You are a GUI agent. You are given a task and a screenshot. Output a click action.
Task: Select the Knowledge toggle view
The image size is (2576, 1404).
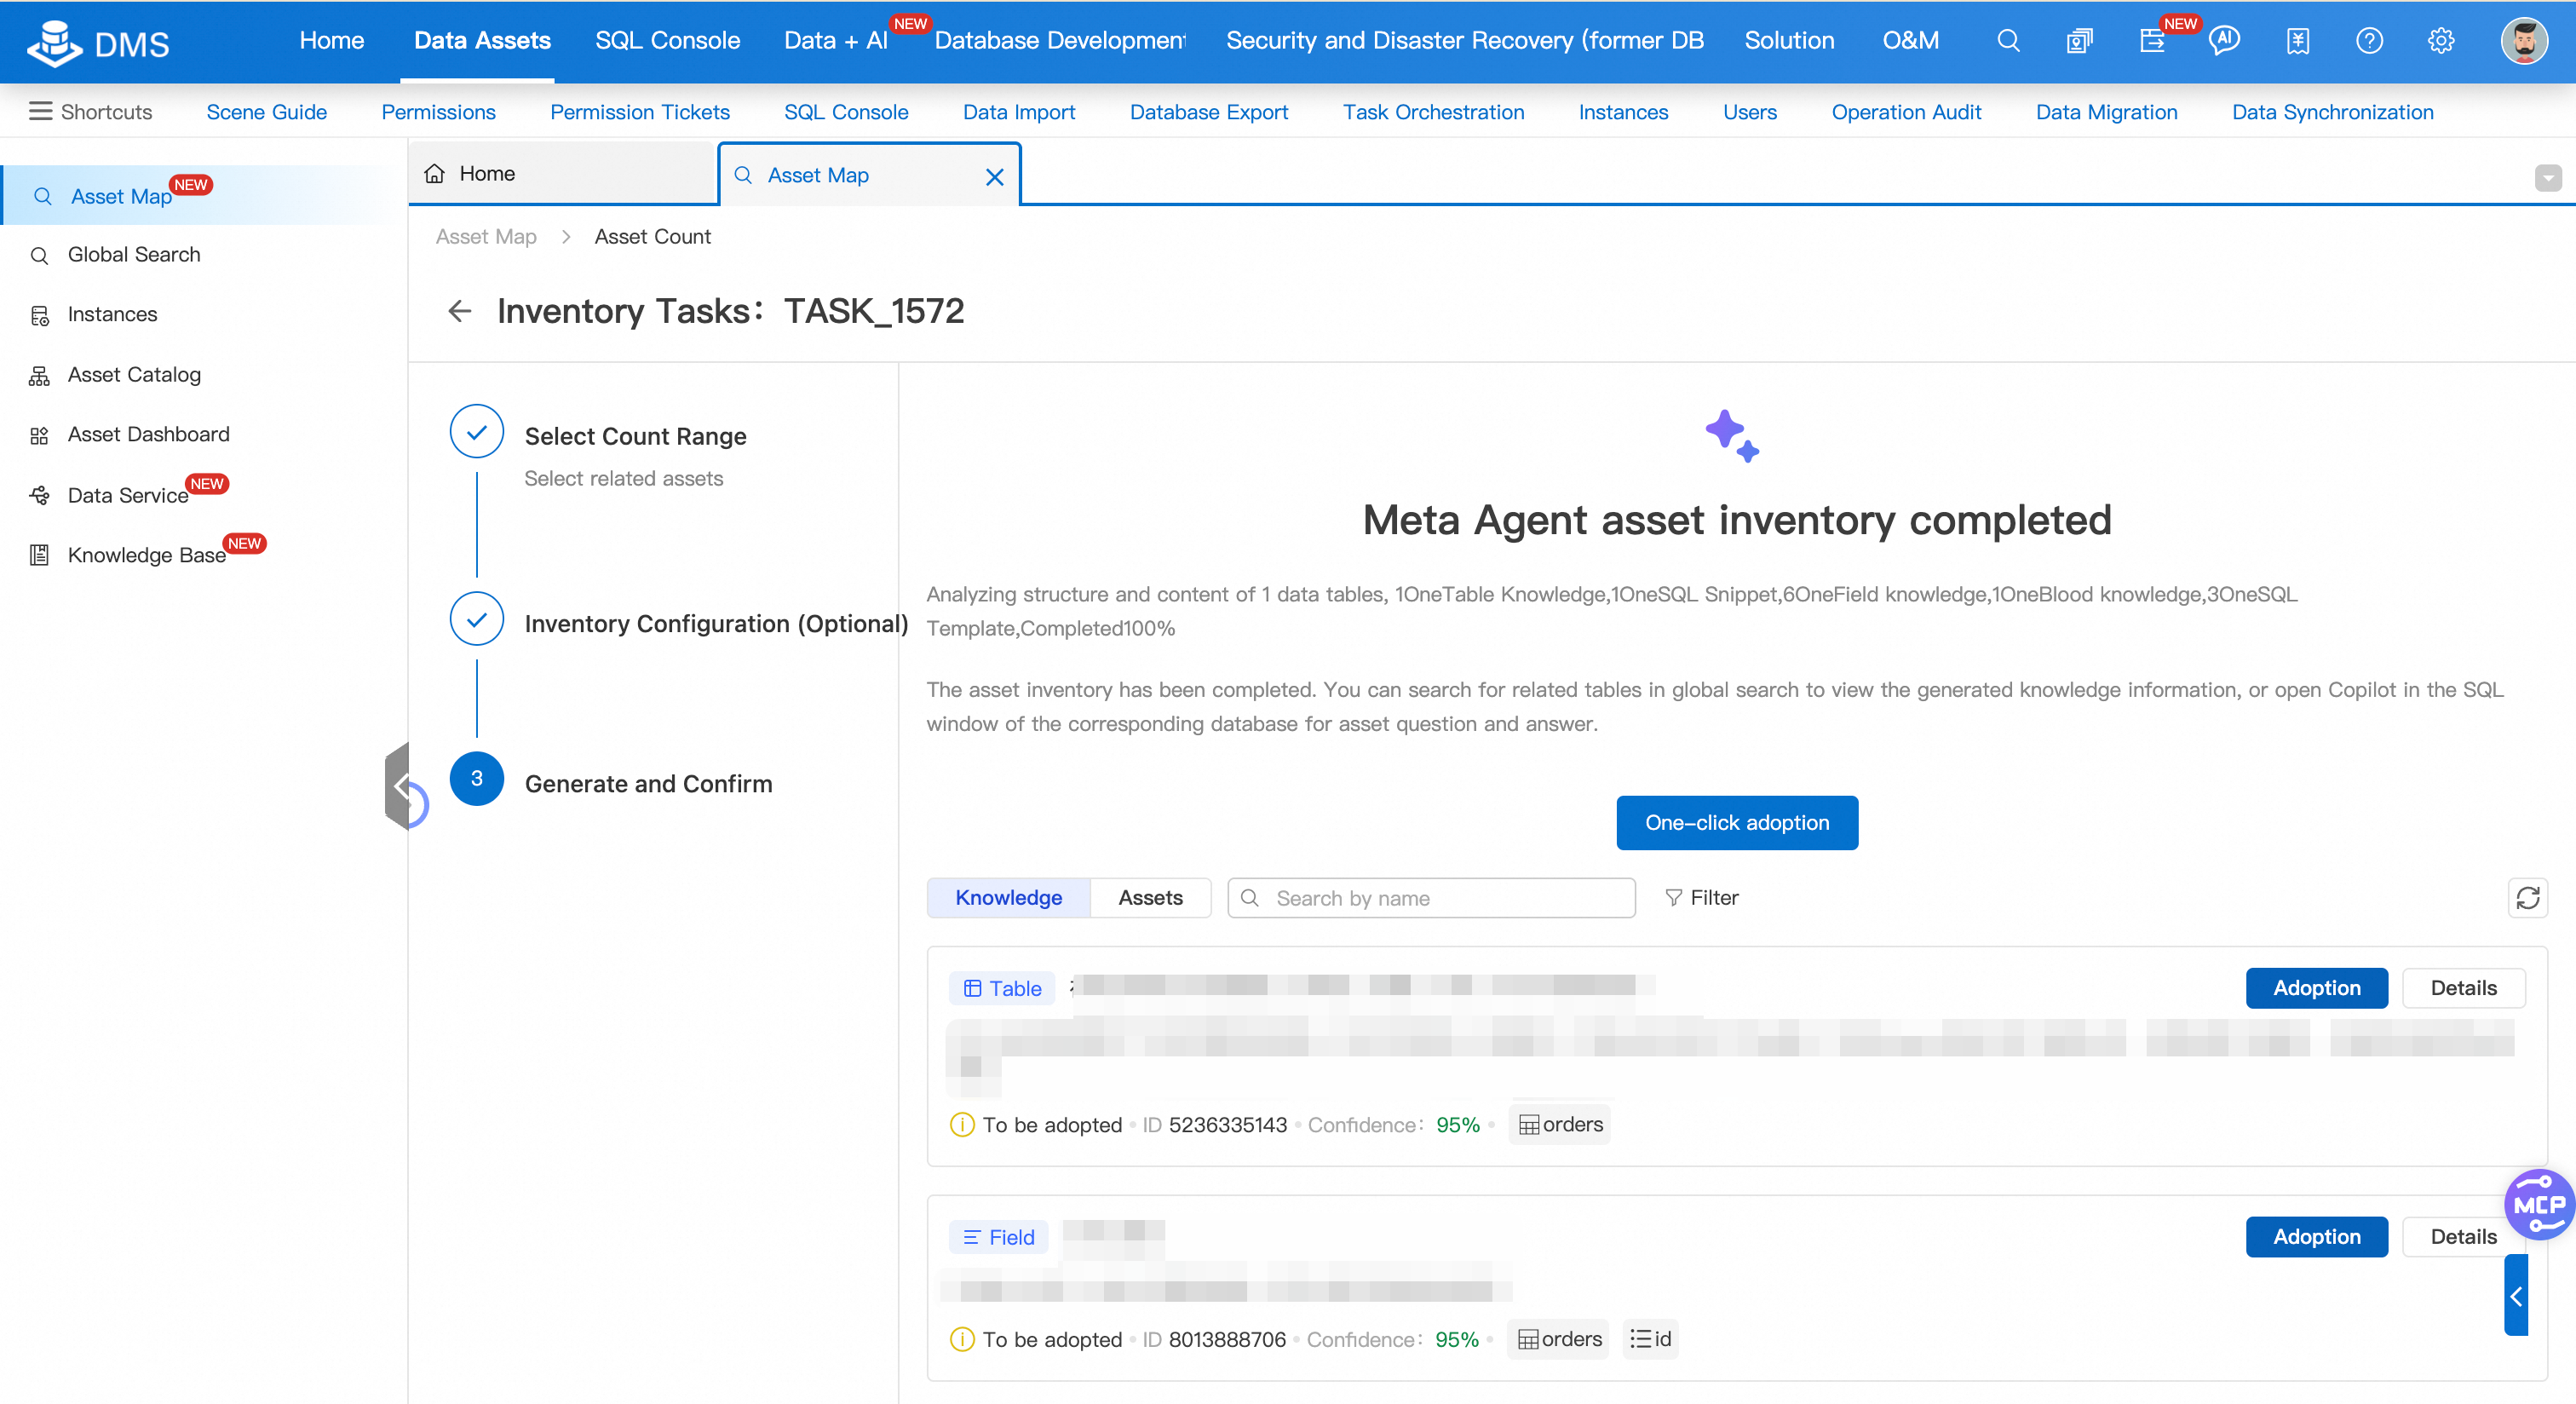click(x=1008, y=897)
